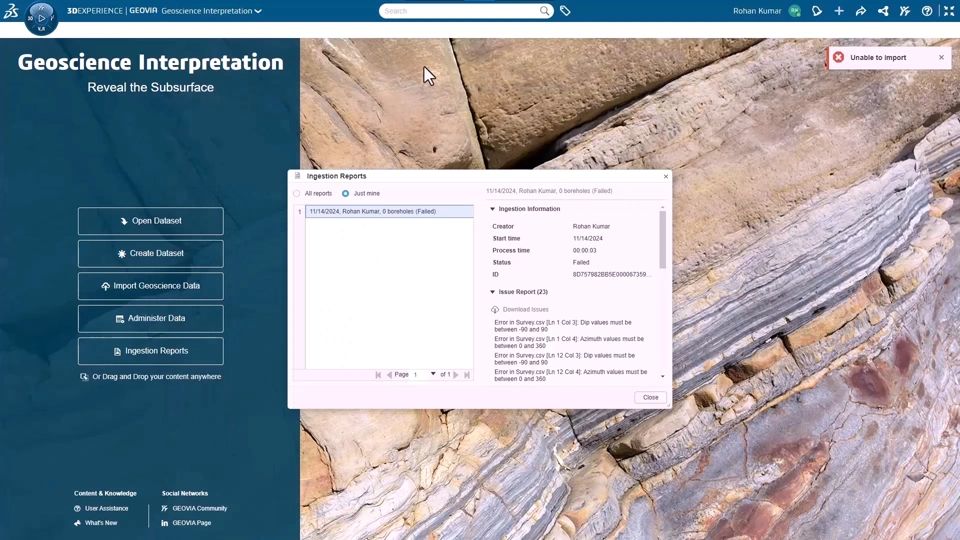Click the Ingestion Reports dialog title icon
960x540 pixels.
[x=298, y=176]
